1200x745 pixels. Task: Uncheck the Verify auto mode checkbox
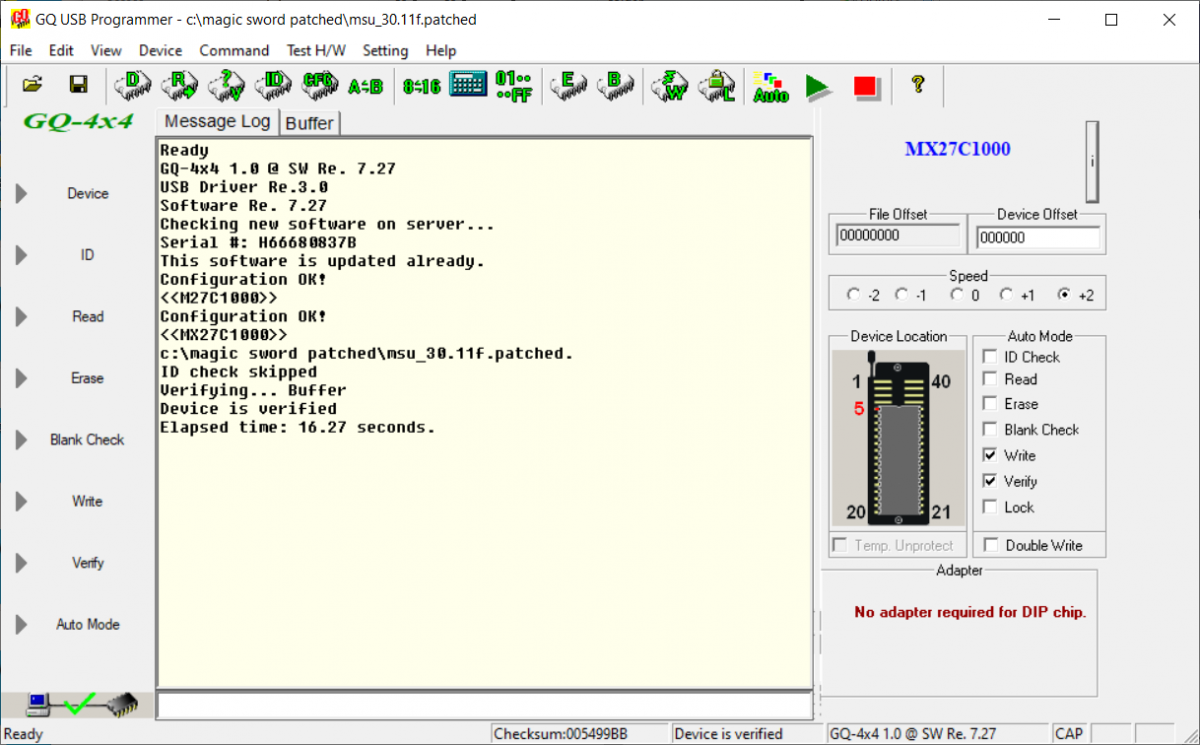990,481
